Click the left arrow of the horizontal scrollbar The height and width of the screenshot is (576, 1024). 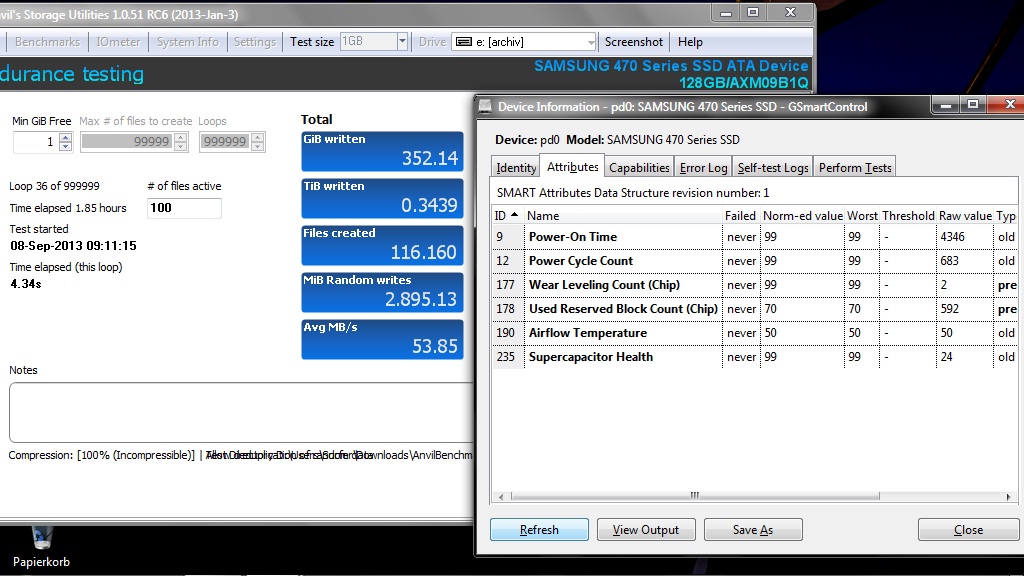[501, 496]
